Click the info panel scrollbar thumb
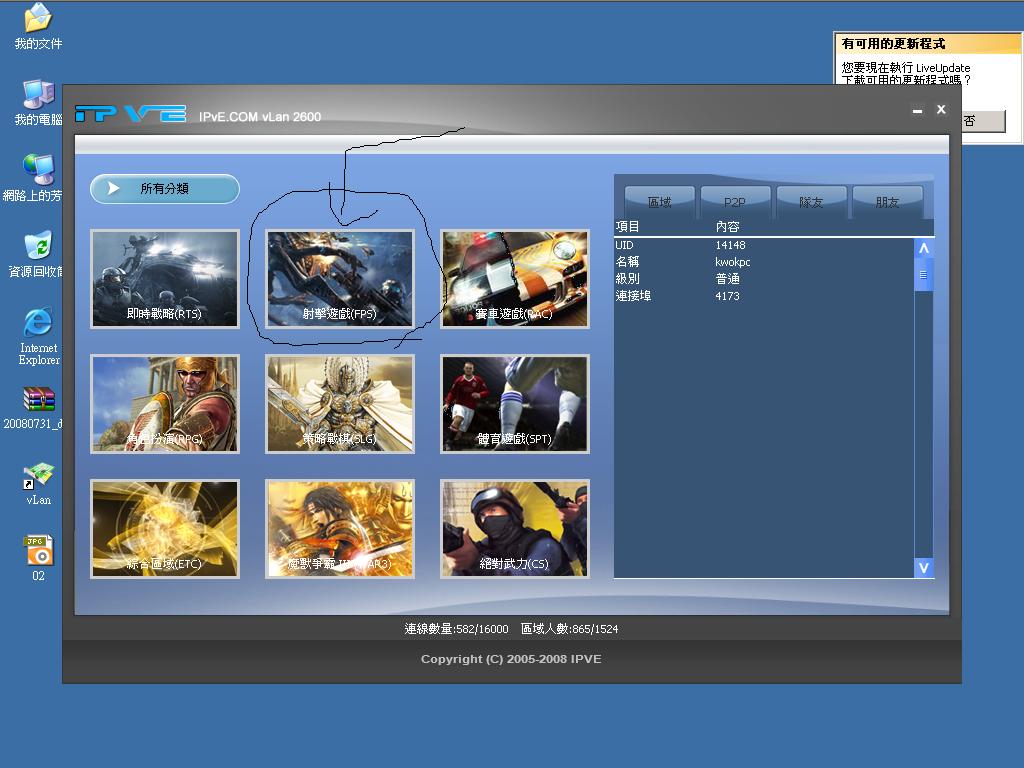The height and width of the screenshot is (768, 1024). (x=923, y=275)
